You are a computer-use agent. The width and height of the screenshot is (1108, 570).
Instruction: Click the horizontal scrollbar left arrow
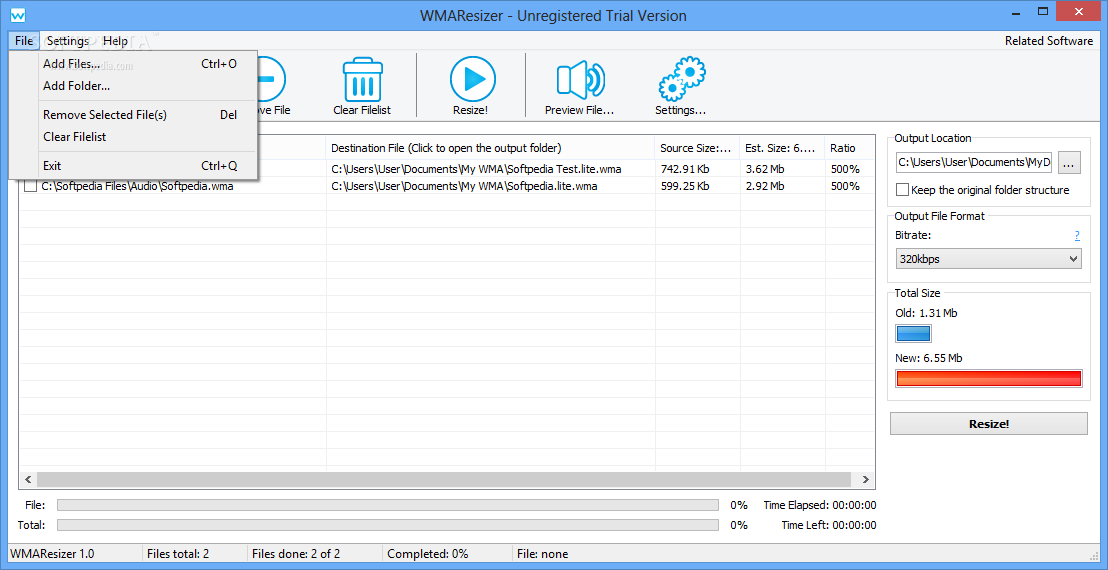point(28,480)
